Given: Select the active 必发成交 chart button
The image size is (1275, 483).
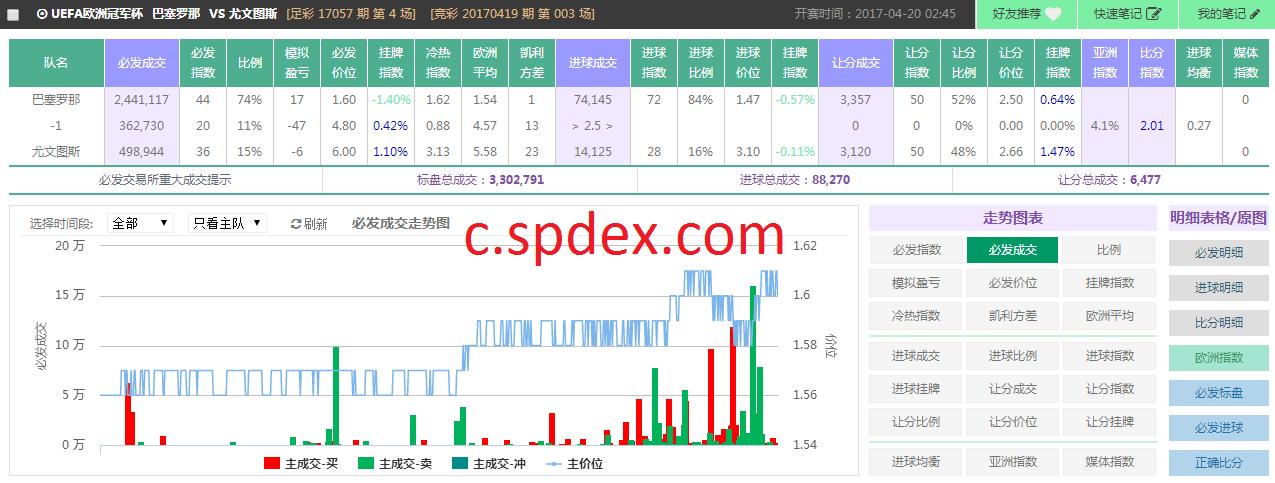Looking at the screenshot, I should pyautogui.click(x=1012, y=250).
